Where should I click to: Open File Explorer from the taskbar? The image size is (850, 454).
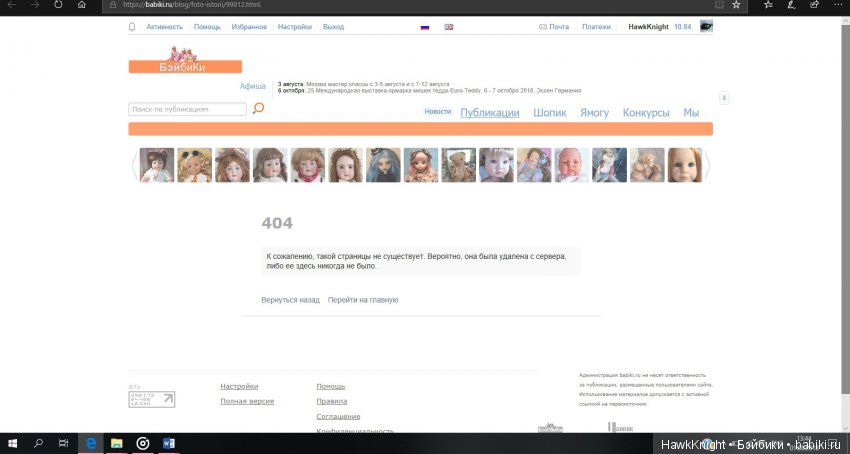(116, 442)
